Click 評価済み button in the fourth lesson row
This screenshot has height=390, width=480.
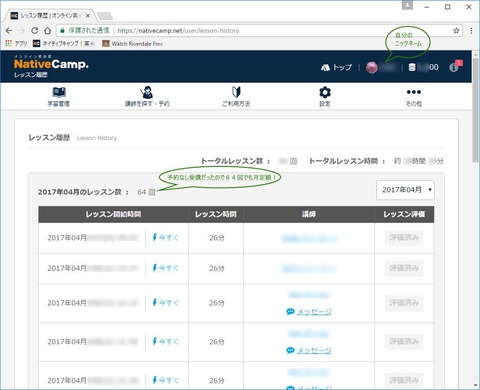click(404, 342)
